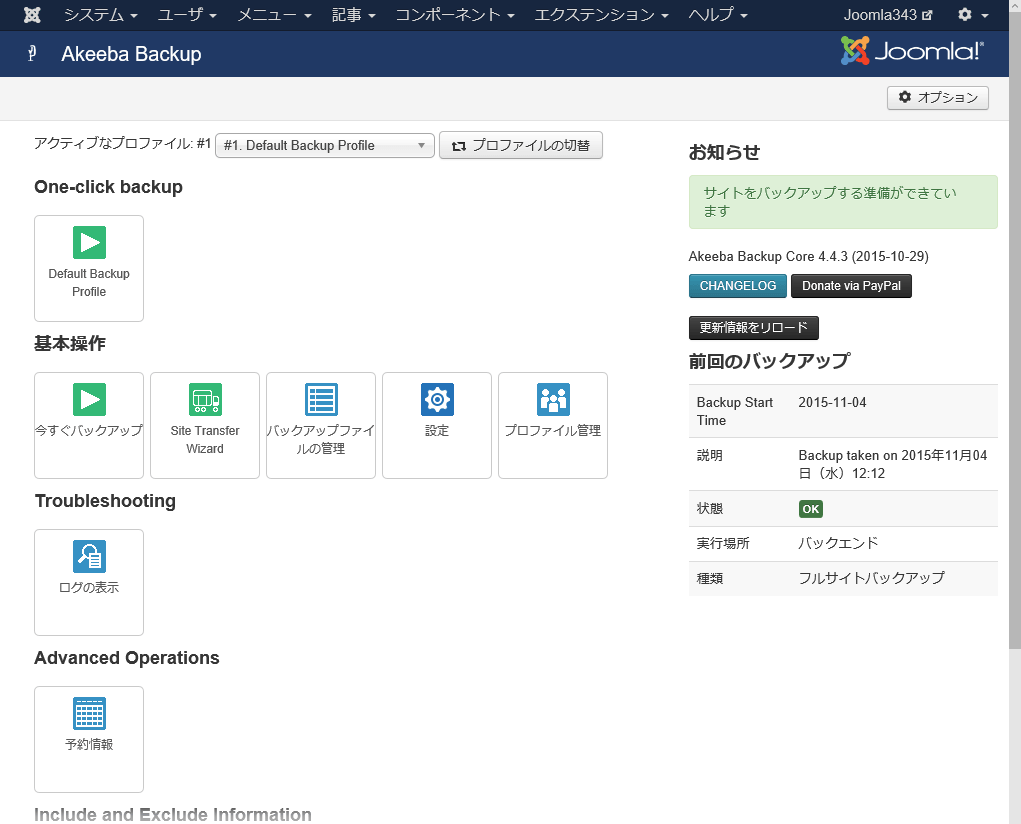Start Default Backup Profile one-click backup
Image resolution: width=1021 pixels, height=824 pixels.
[89, 268]
